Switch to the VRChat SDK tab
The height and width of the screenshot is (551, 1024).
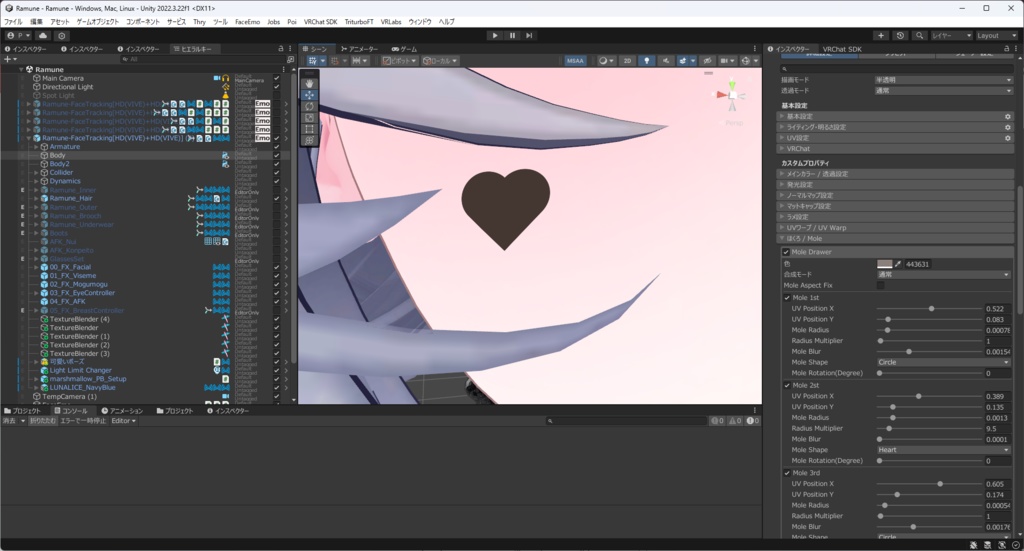click(842, 49)
